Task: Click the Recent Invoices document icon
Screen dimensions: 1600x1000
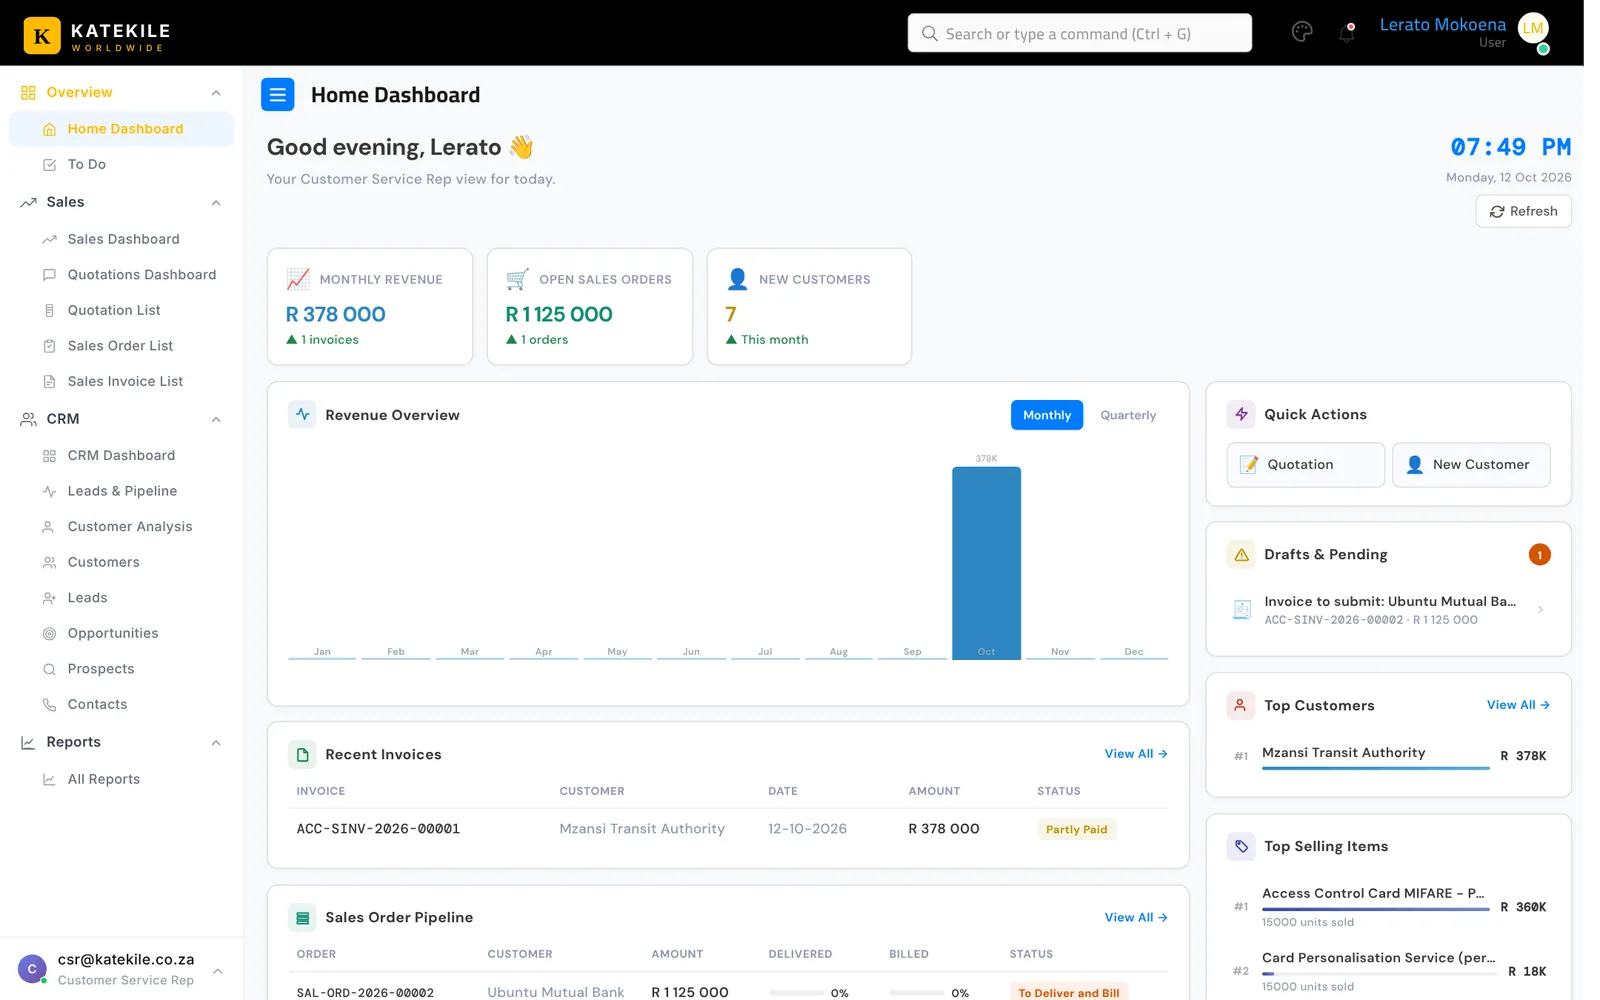Action: pyautogui.click(x=302, y=754)
